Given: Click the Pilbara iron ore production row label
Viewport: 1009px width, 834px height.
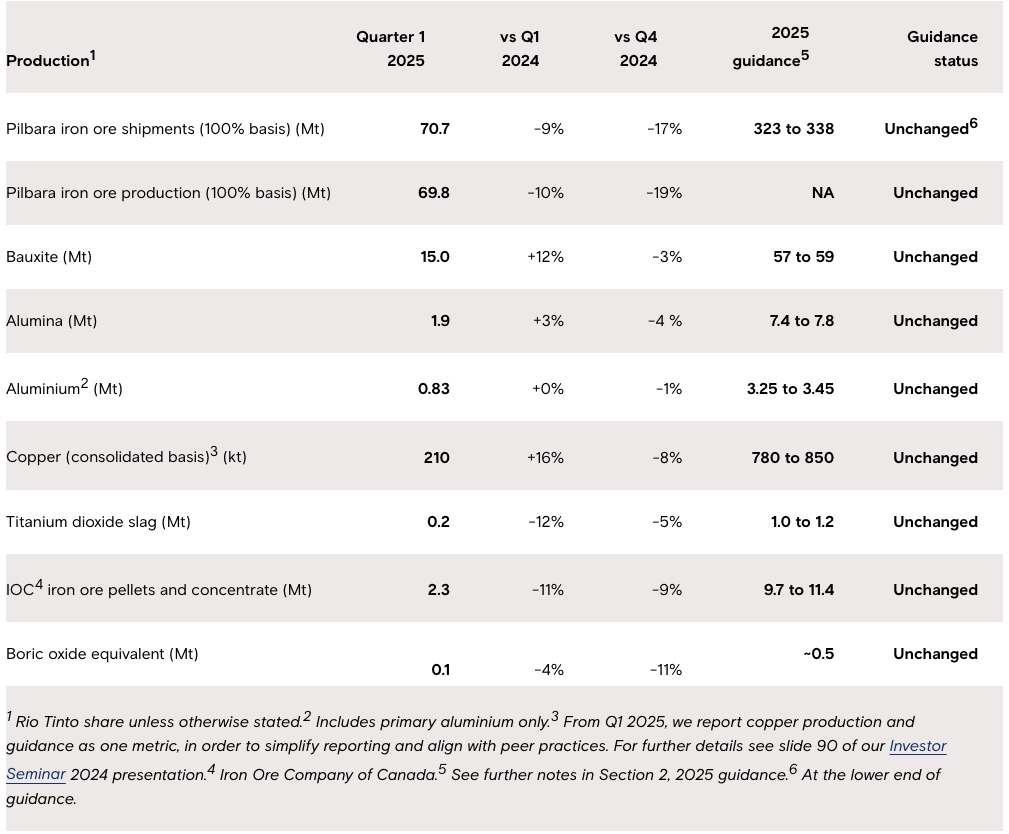Looking at the screenshot, I should [x=168, y=193].
